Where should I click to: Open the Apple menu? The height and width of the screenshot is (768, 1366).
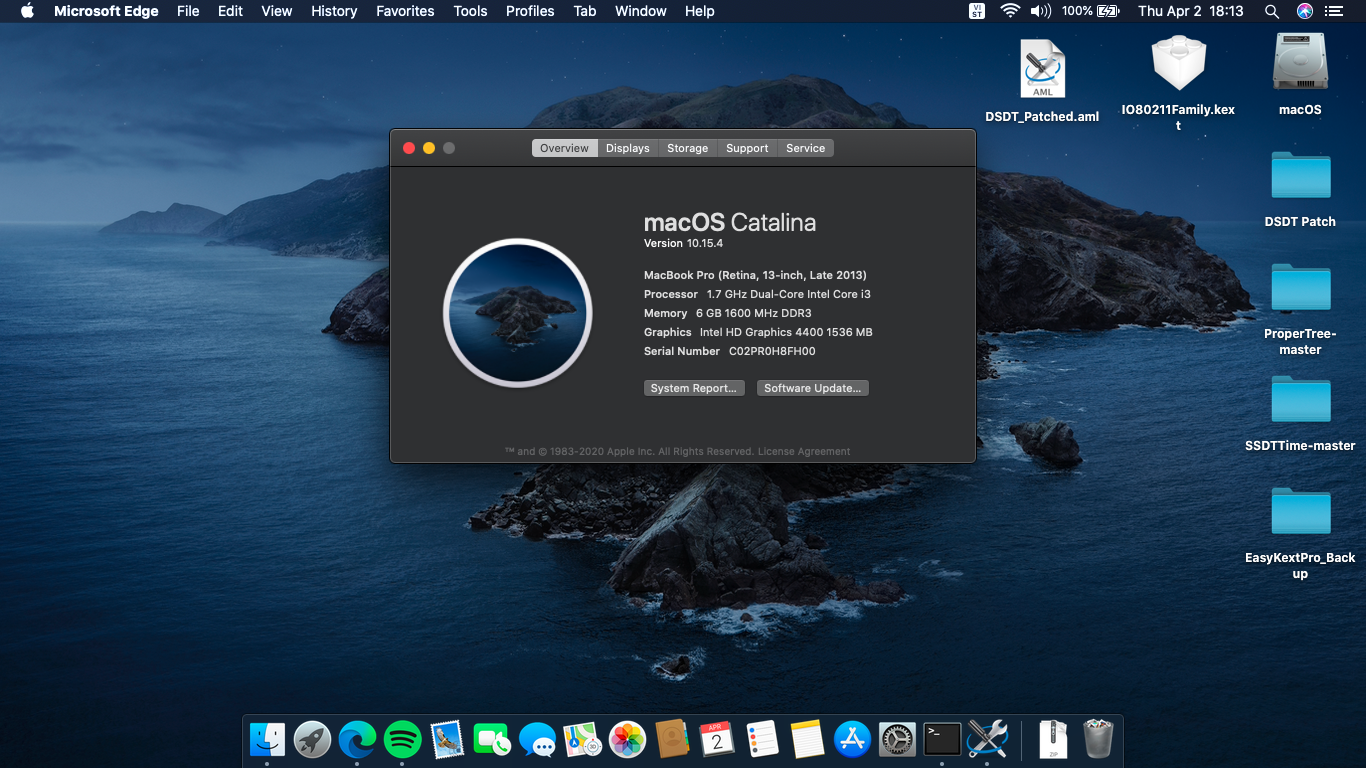pos(27,11)
